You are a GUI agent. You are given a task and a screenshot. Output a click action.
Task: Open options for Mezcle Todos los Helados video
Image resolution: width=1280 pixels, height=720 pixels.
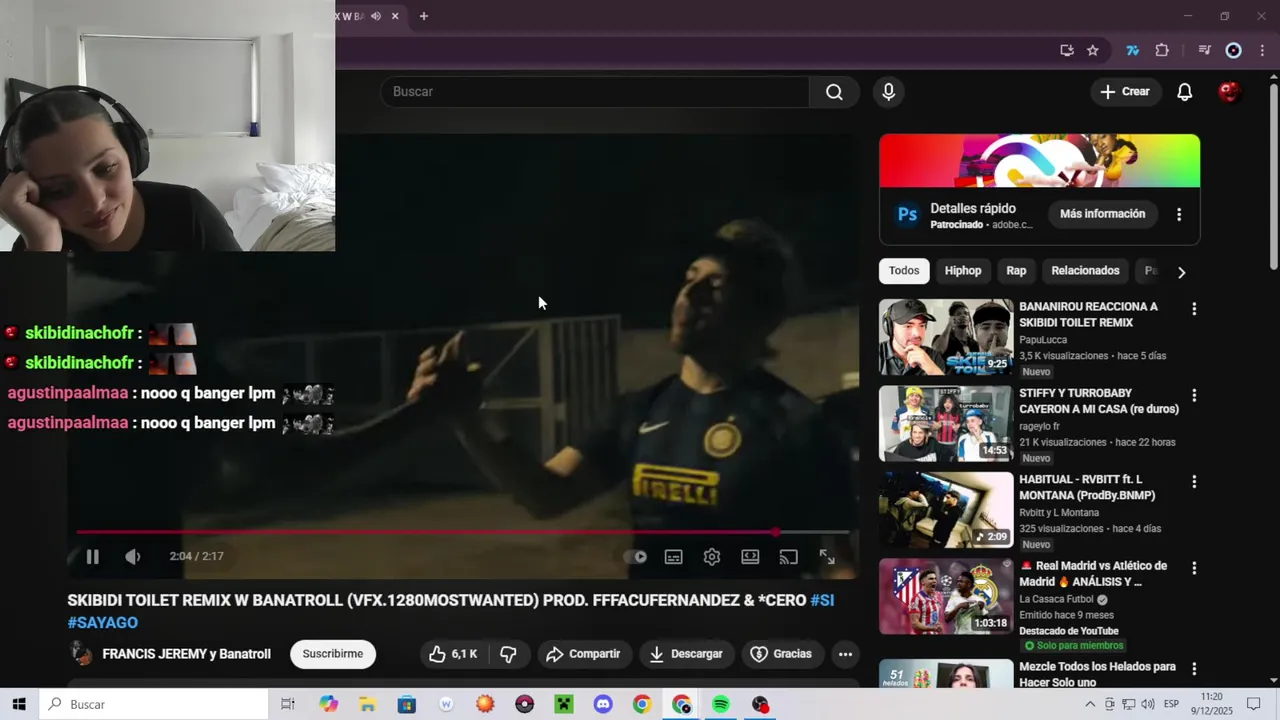(1194, 669)
